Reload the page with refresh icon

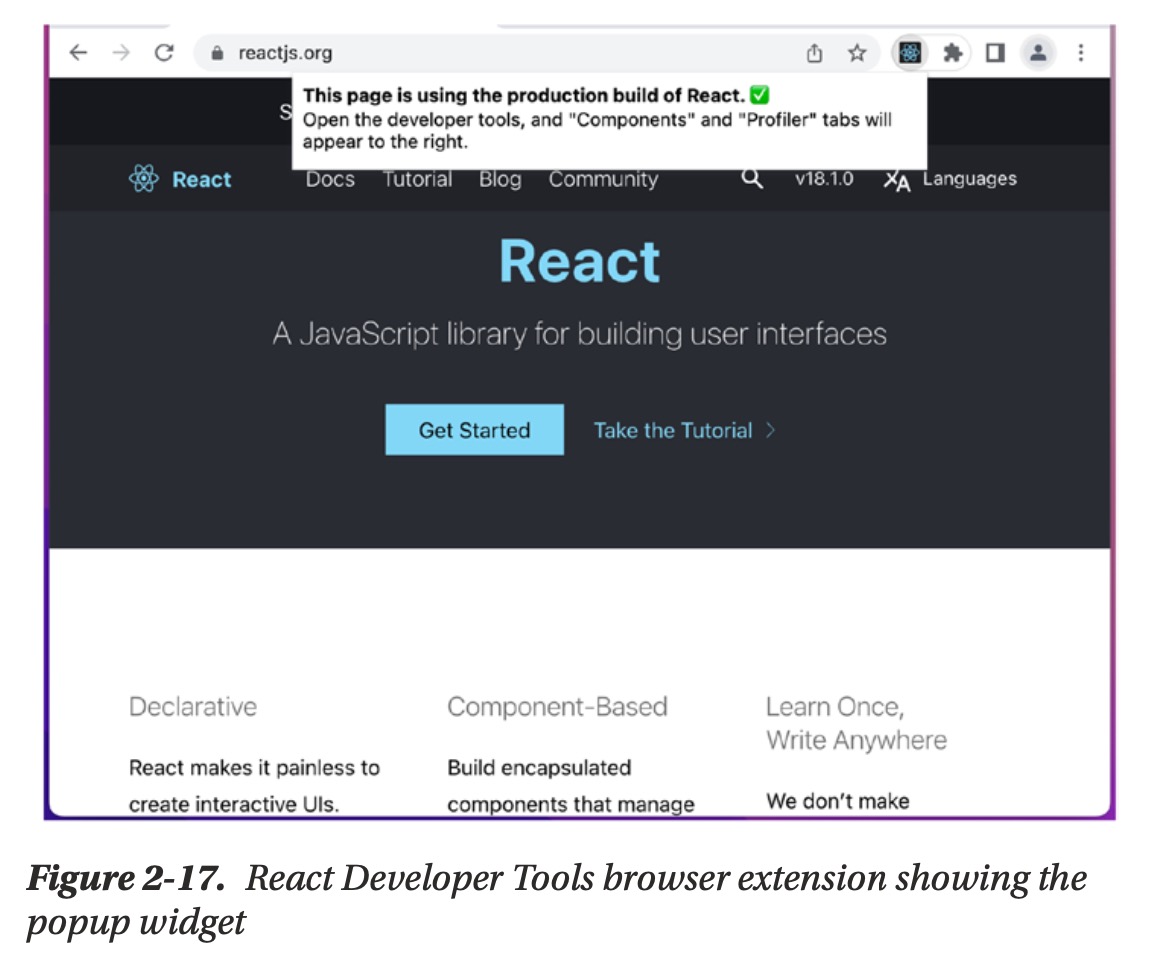pos(164,53)
